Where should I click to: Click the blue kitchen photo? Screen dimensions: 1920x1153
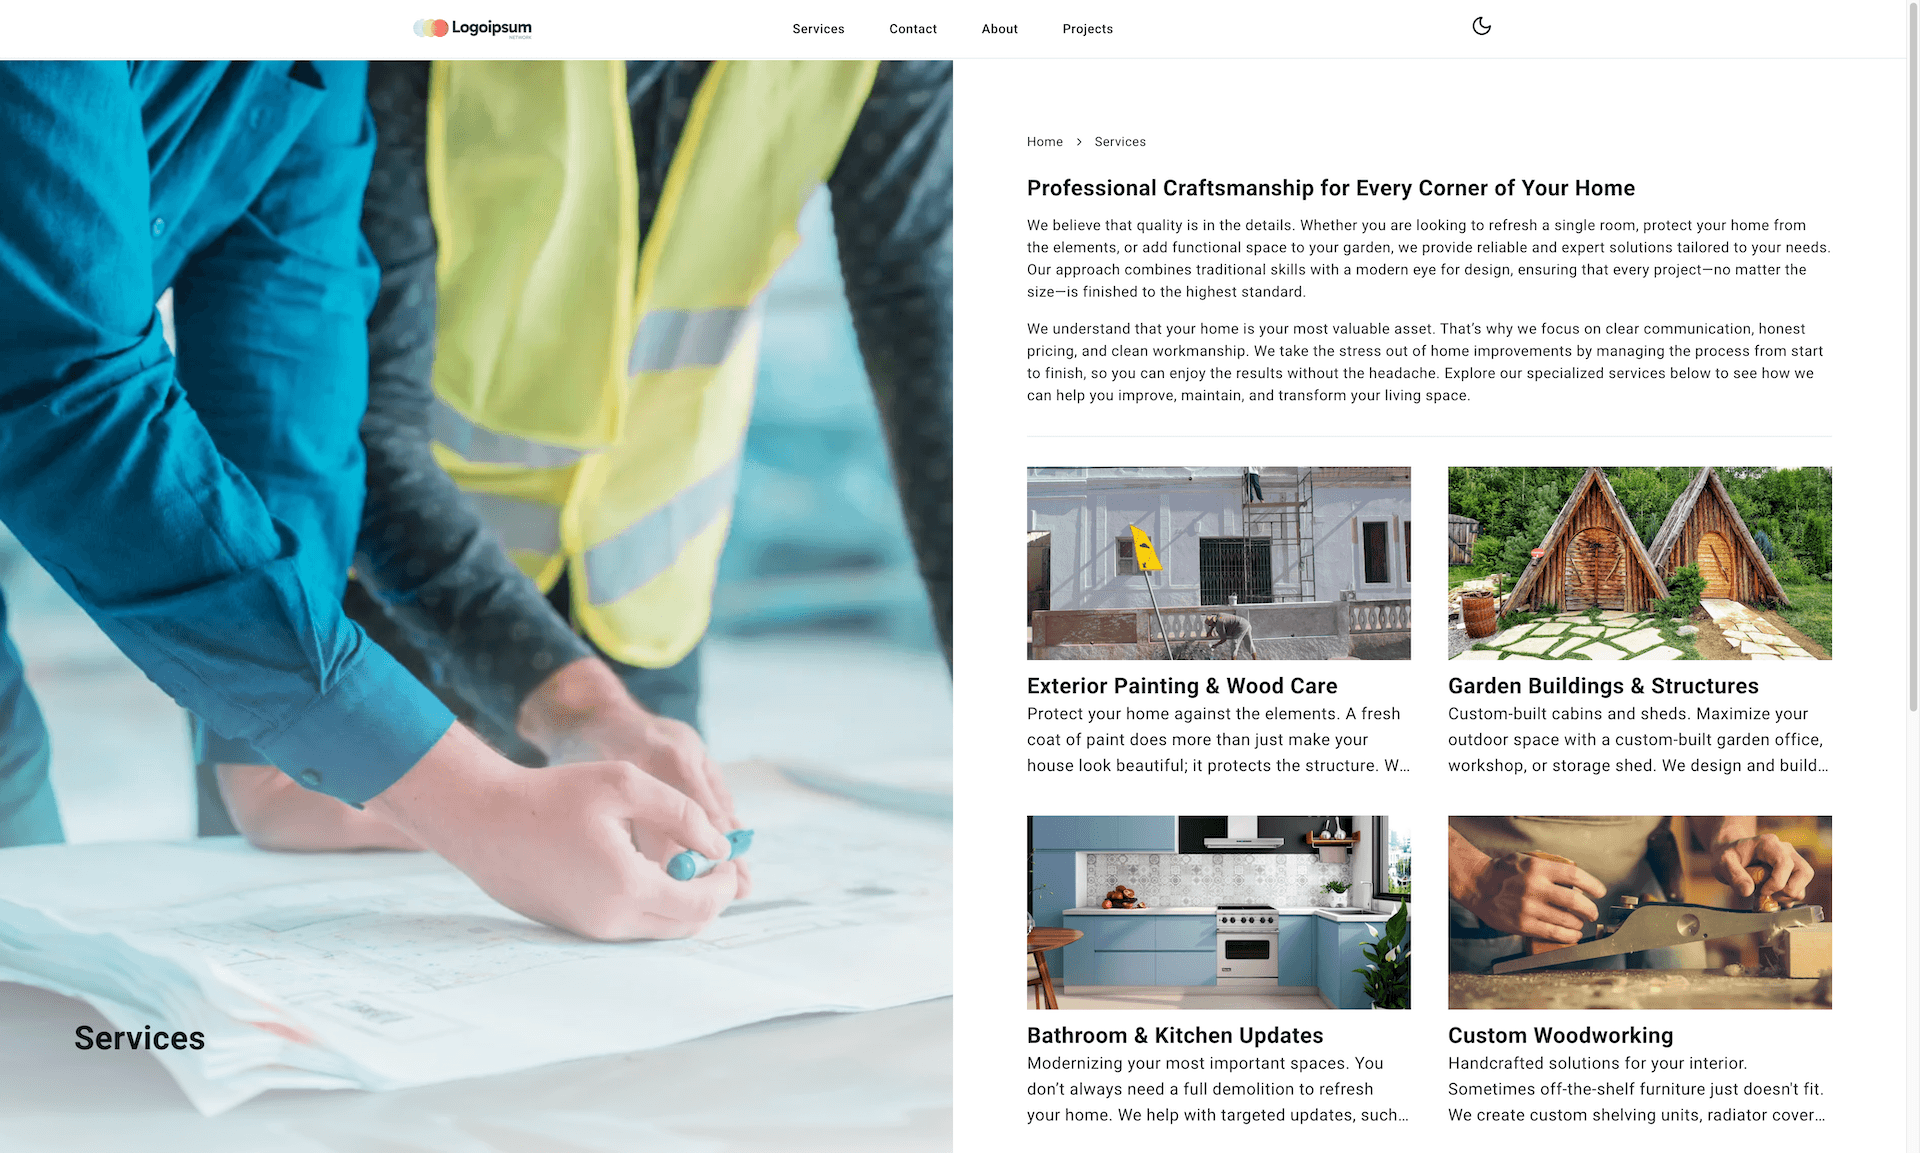[x=1218, y=912]
